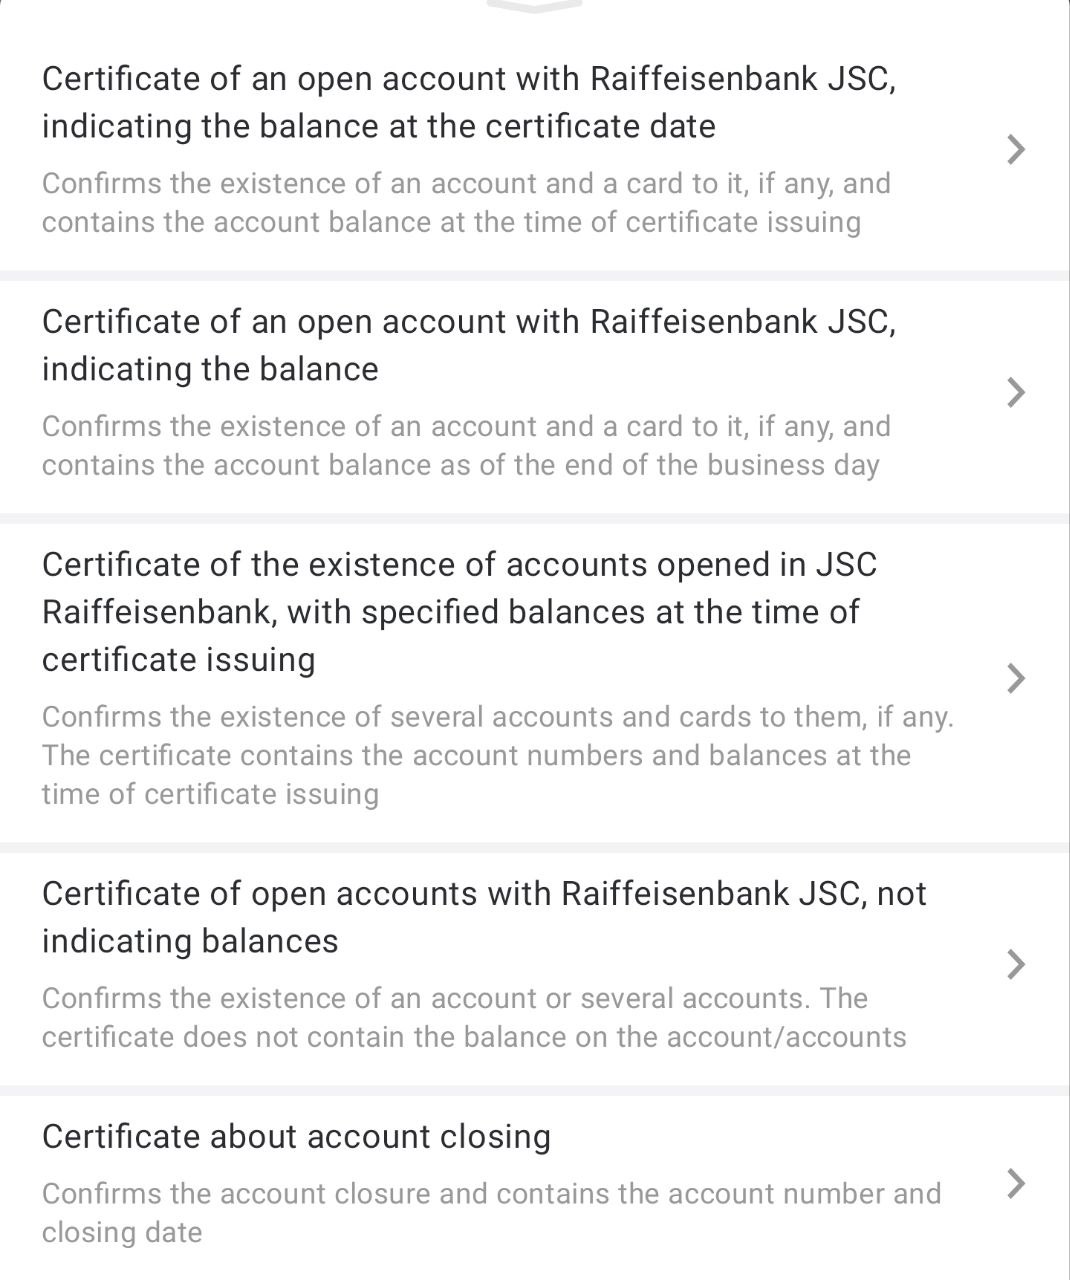Image resolution: width=1070 pixels, height=1280 pixels.
Task: Tap description 'balance at the time of certificate issuing'
Action: click(x=450, y=222)
